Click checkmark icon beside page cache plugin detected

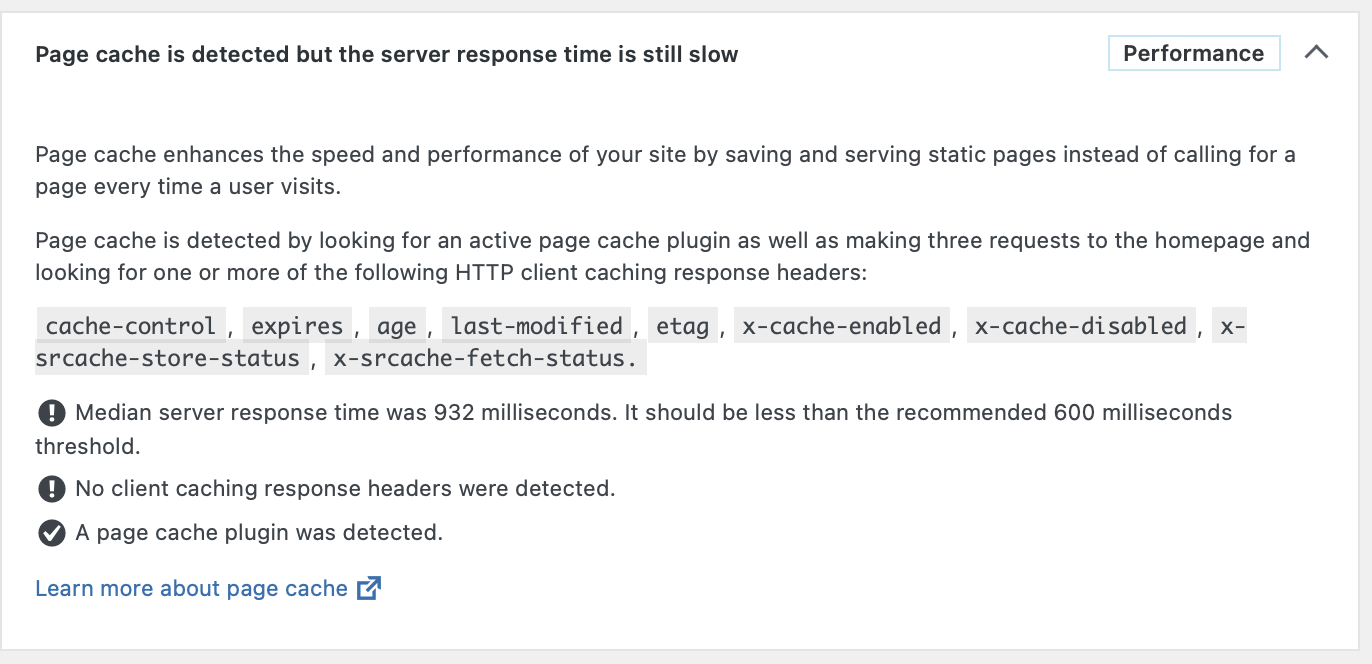click(51, 533)
